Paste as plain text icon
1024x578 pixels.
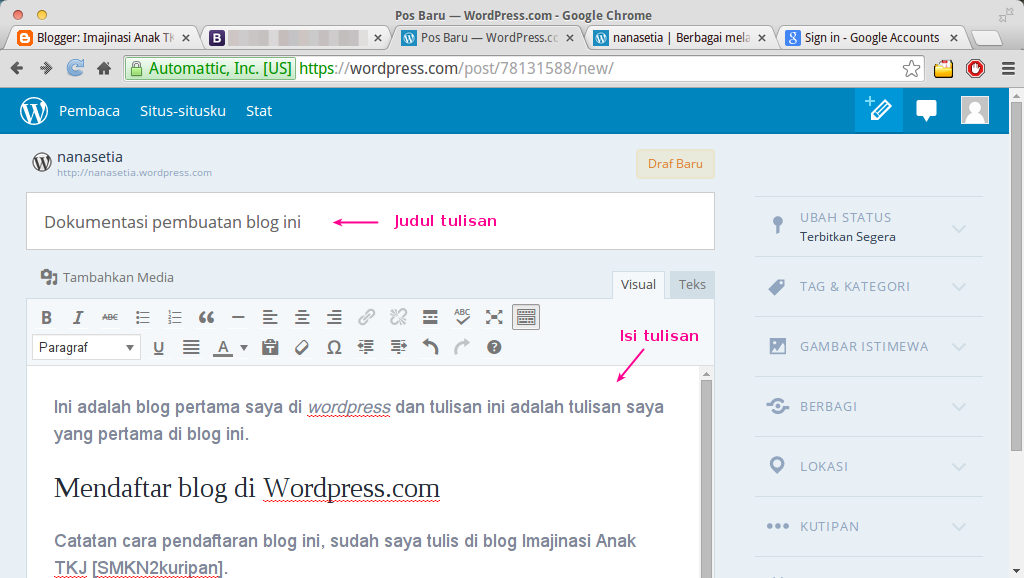tap(270, 347)
